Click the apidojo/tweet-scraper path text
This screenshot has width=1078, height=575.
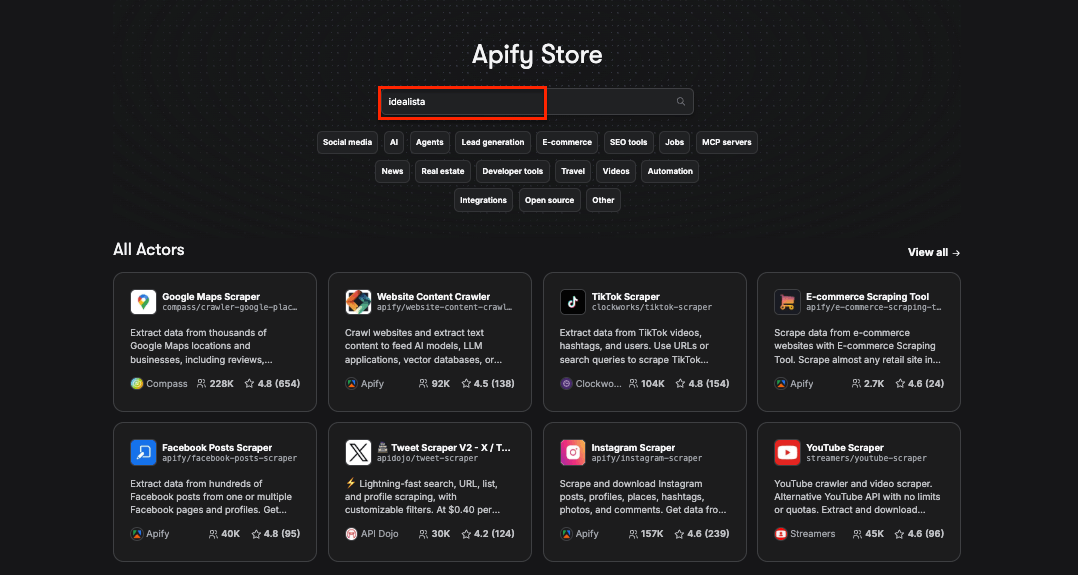click(427, 458)
